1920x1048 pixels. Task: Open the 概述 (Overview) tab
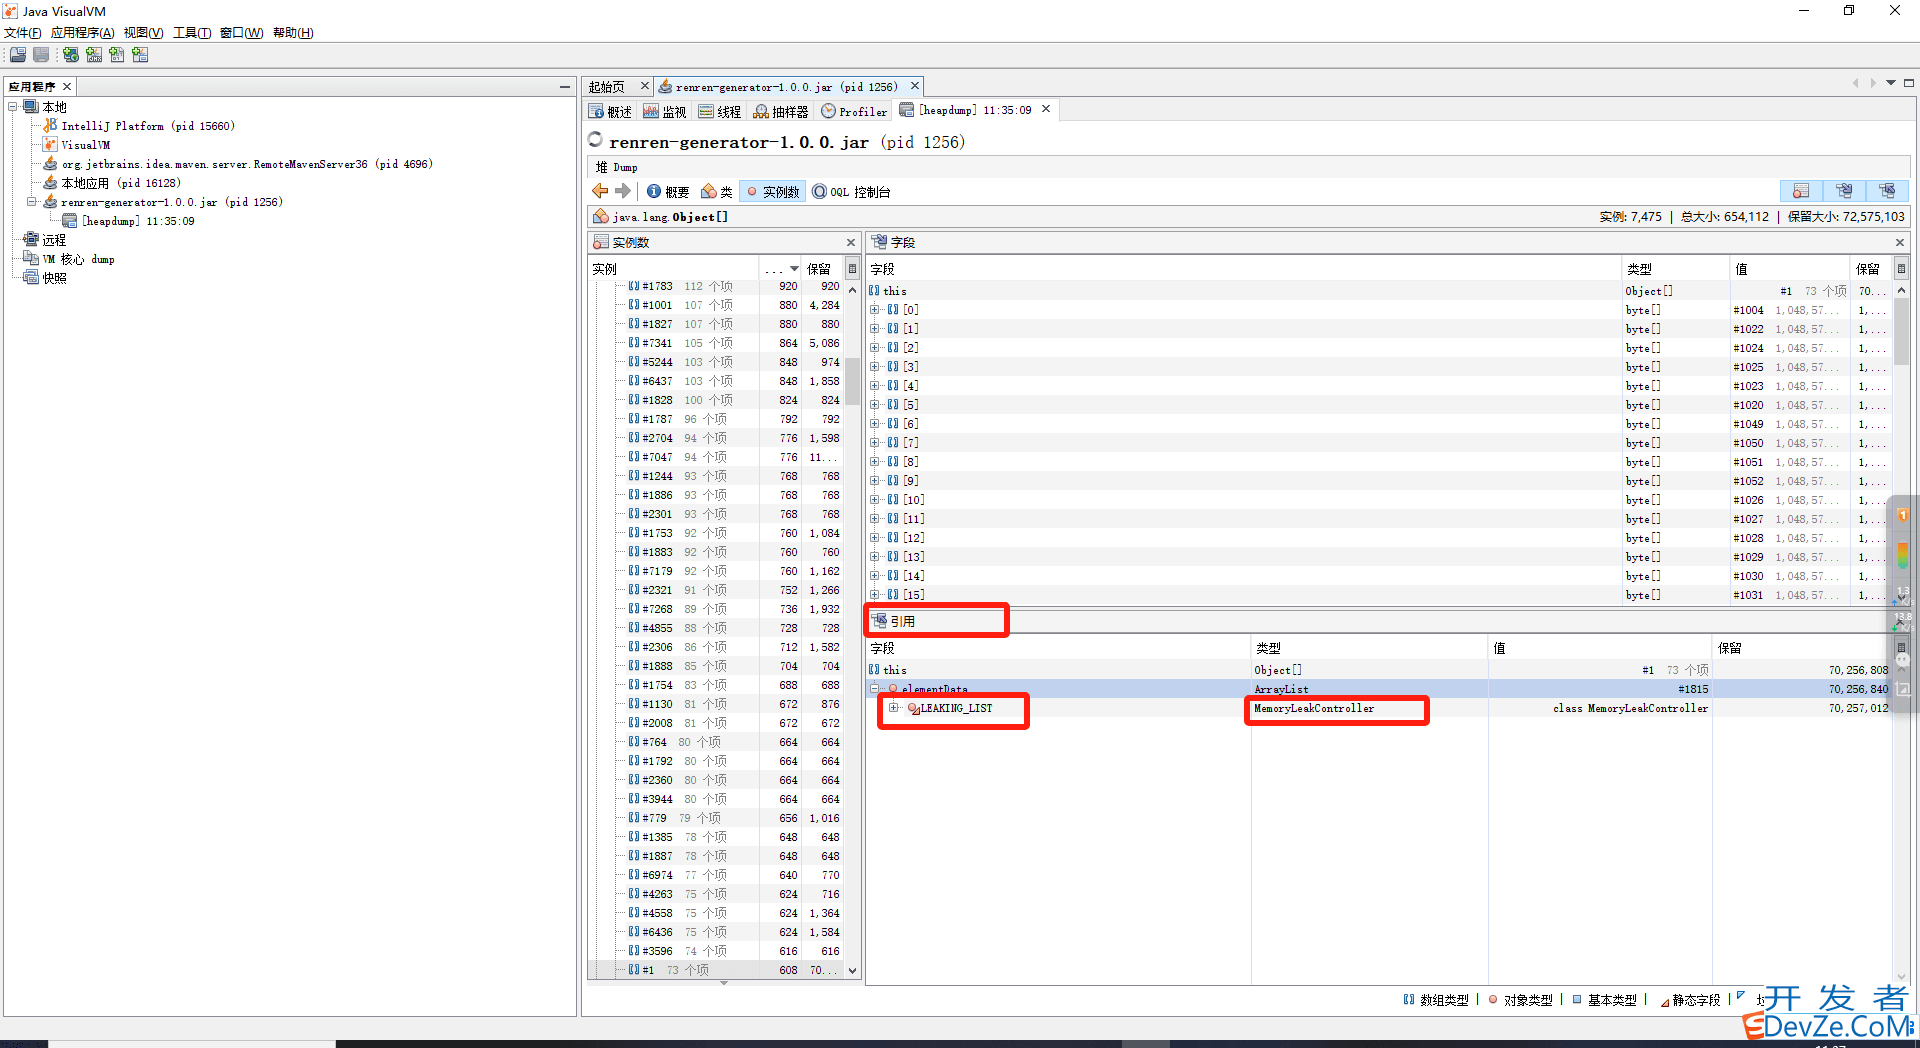tap(611, 111)
